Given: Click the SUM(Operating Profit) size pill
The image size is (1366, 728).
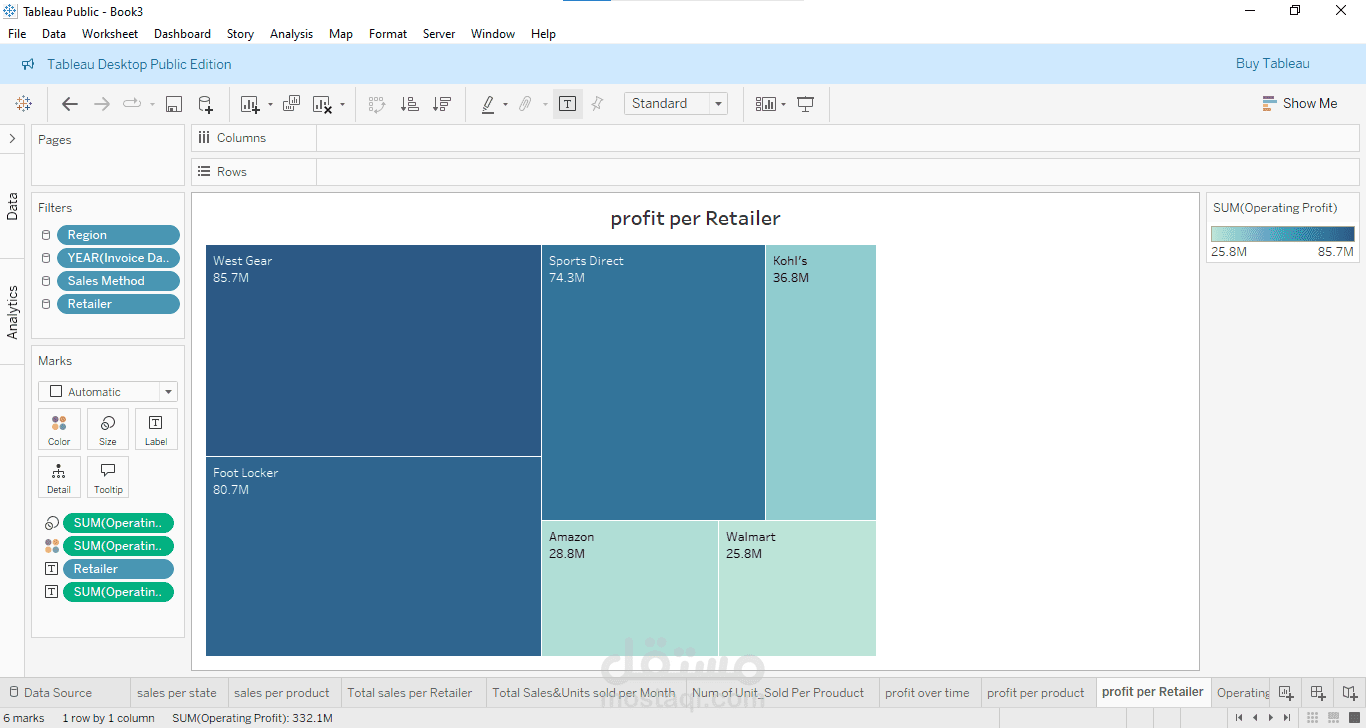Looking at the screenshot, I should (x=118, y=523).
